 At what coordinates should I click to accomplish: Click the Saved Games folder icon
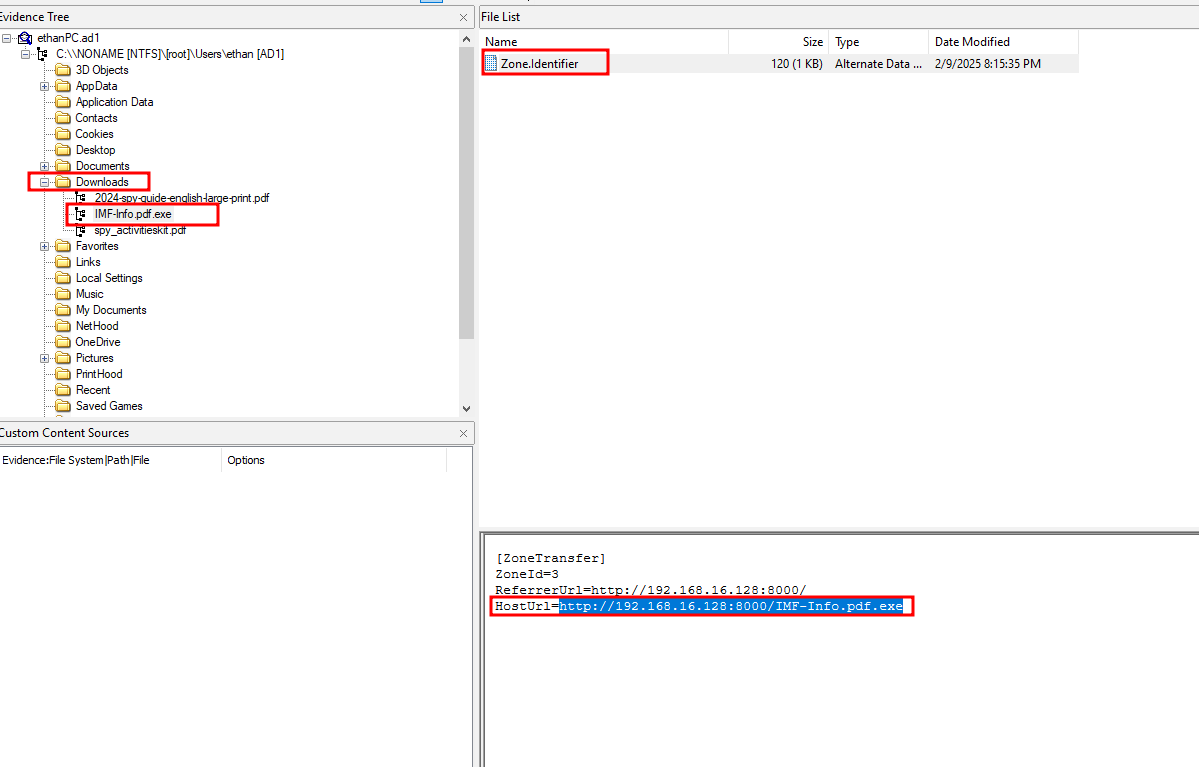click(x=63, y=406)
